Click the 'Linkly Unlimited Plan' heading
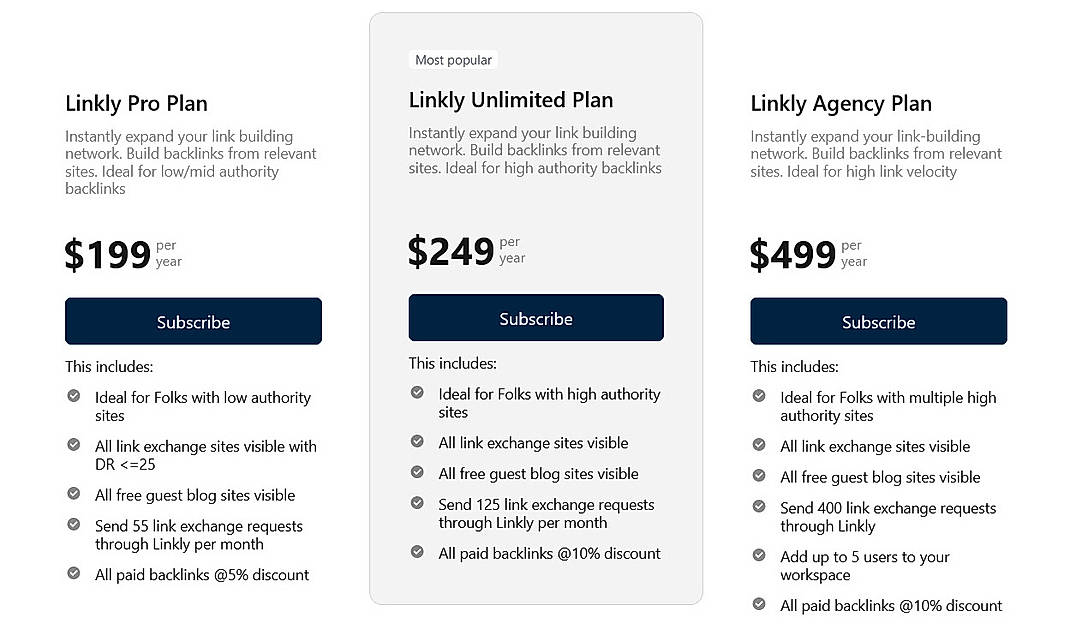Viewport: 1070px width, 637px height. tap(511, 100)
